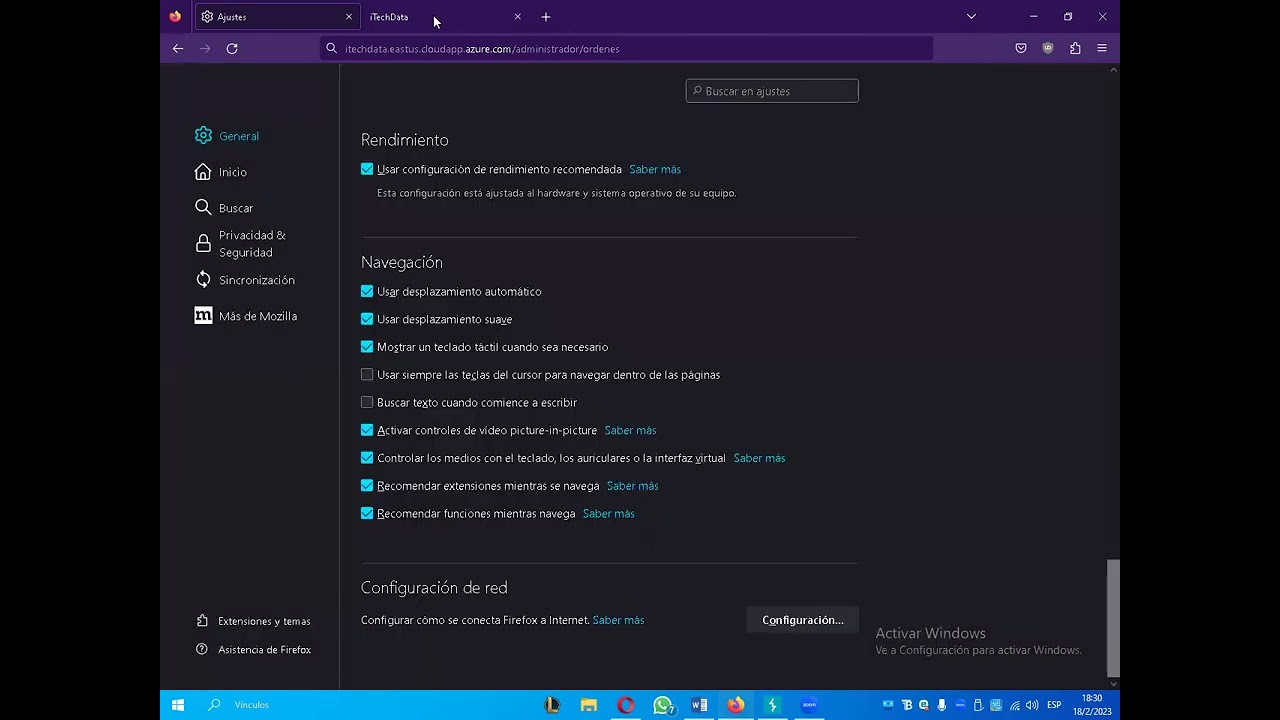Open the list all tabs chevron
Screen dimensions: 1280x720
coord(971,17)
